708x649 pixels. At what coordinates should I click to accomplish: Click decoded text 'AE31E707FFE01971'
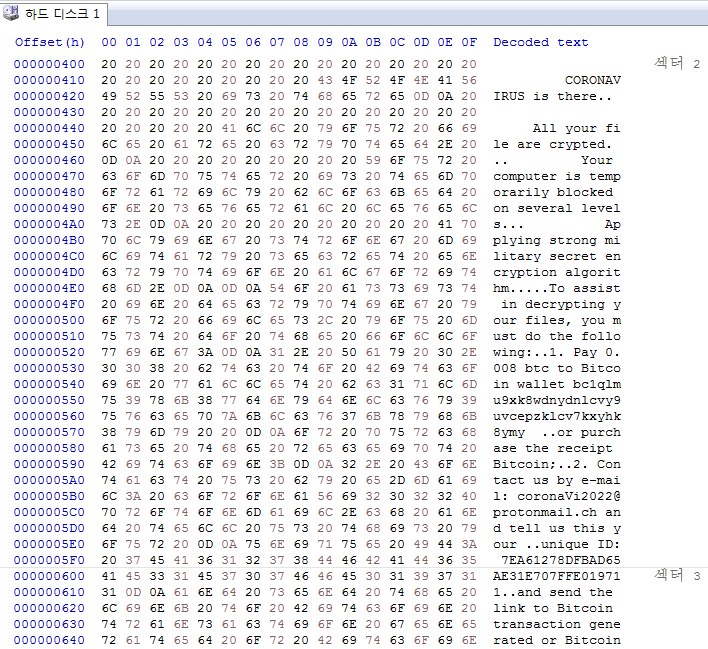[557, 576]
